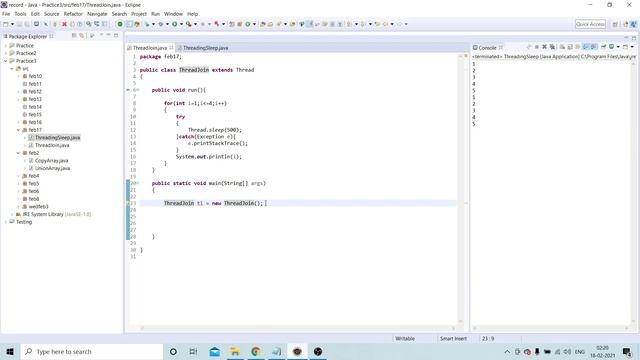The image size is (640, 360).
Task: Click Collapse All in Package Explorer
Action: (x=74, y=36)
